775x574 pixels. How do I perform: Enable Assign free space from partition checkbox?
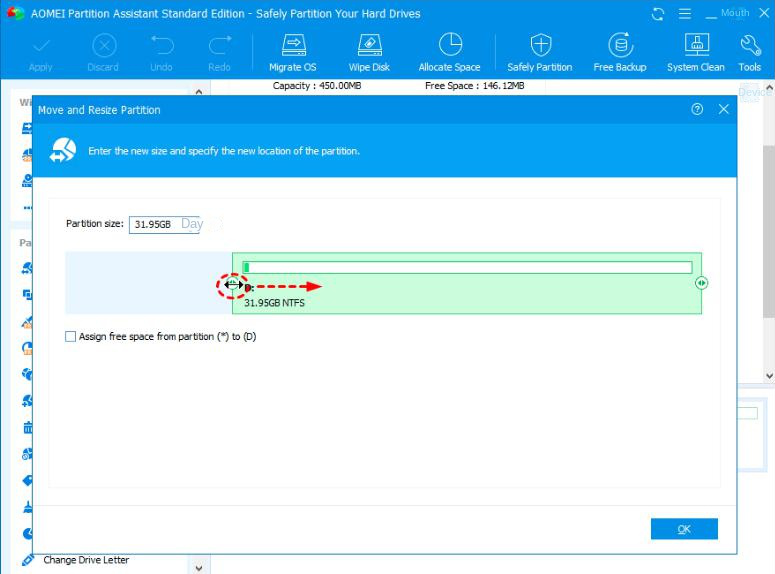(x=71, y=337)
